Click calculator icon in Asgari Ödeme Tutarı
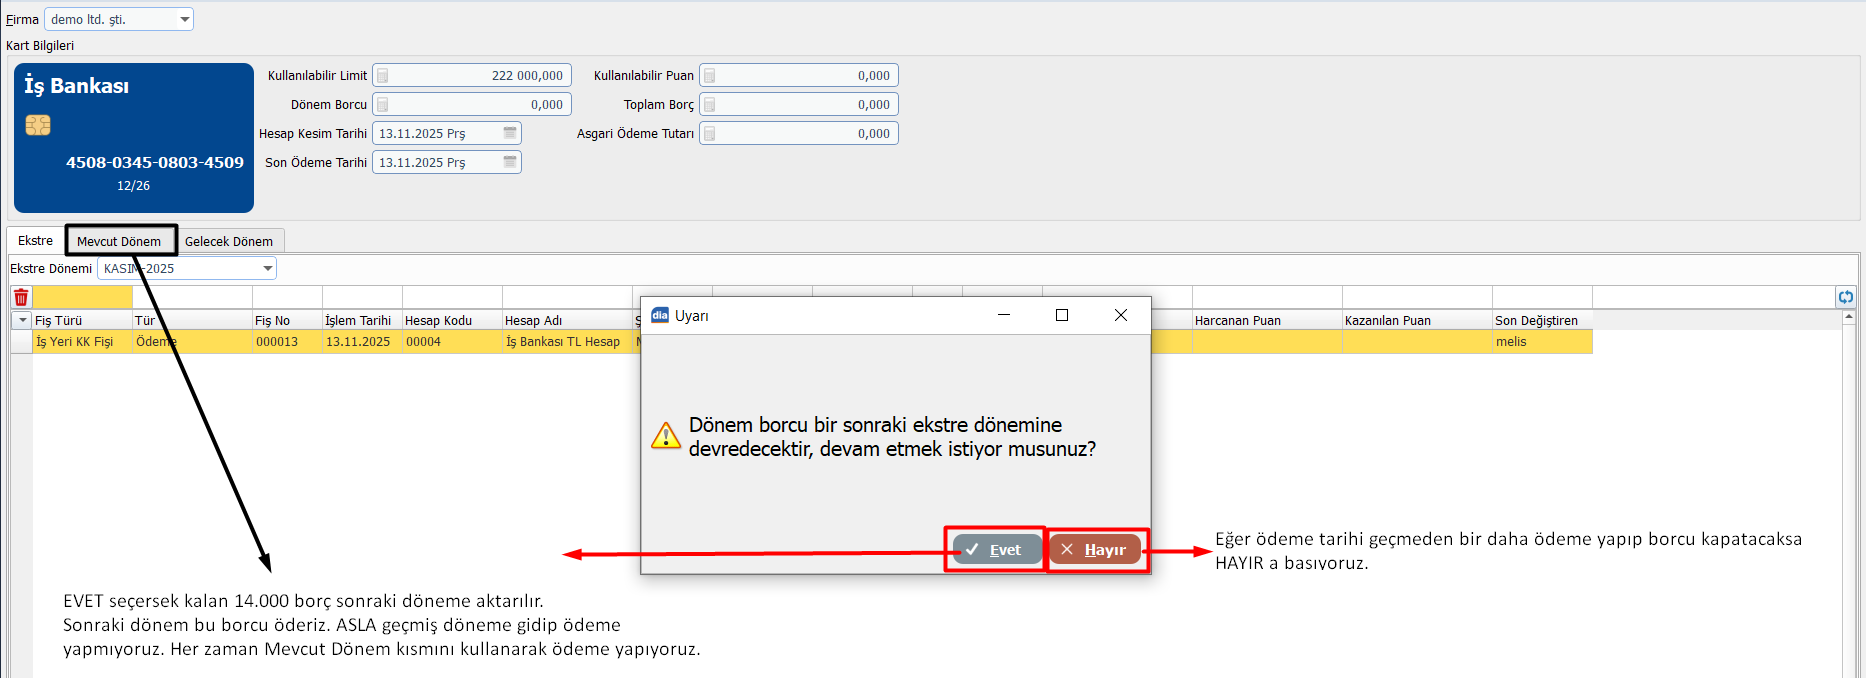 (710, 134)
